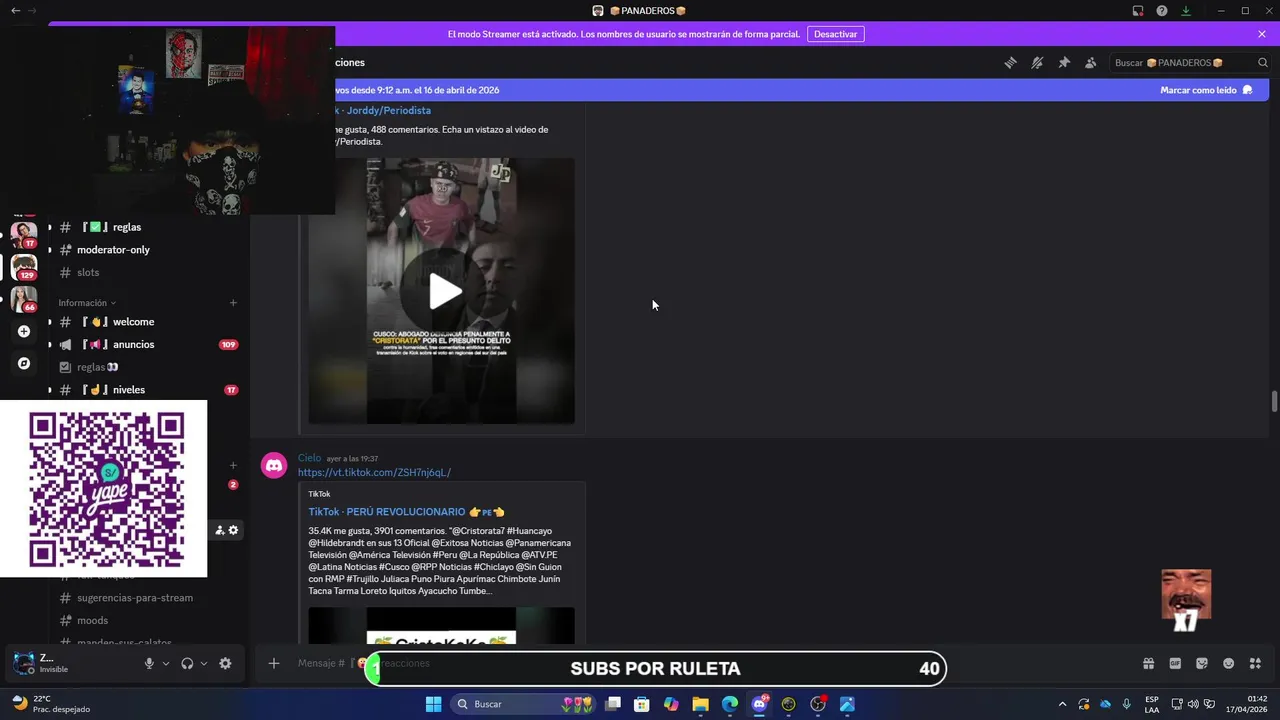Open the emoji picker
The image size is (1280, 720).
click(1229, 663)
